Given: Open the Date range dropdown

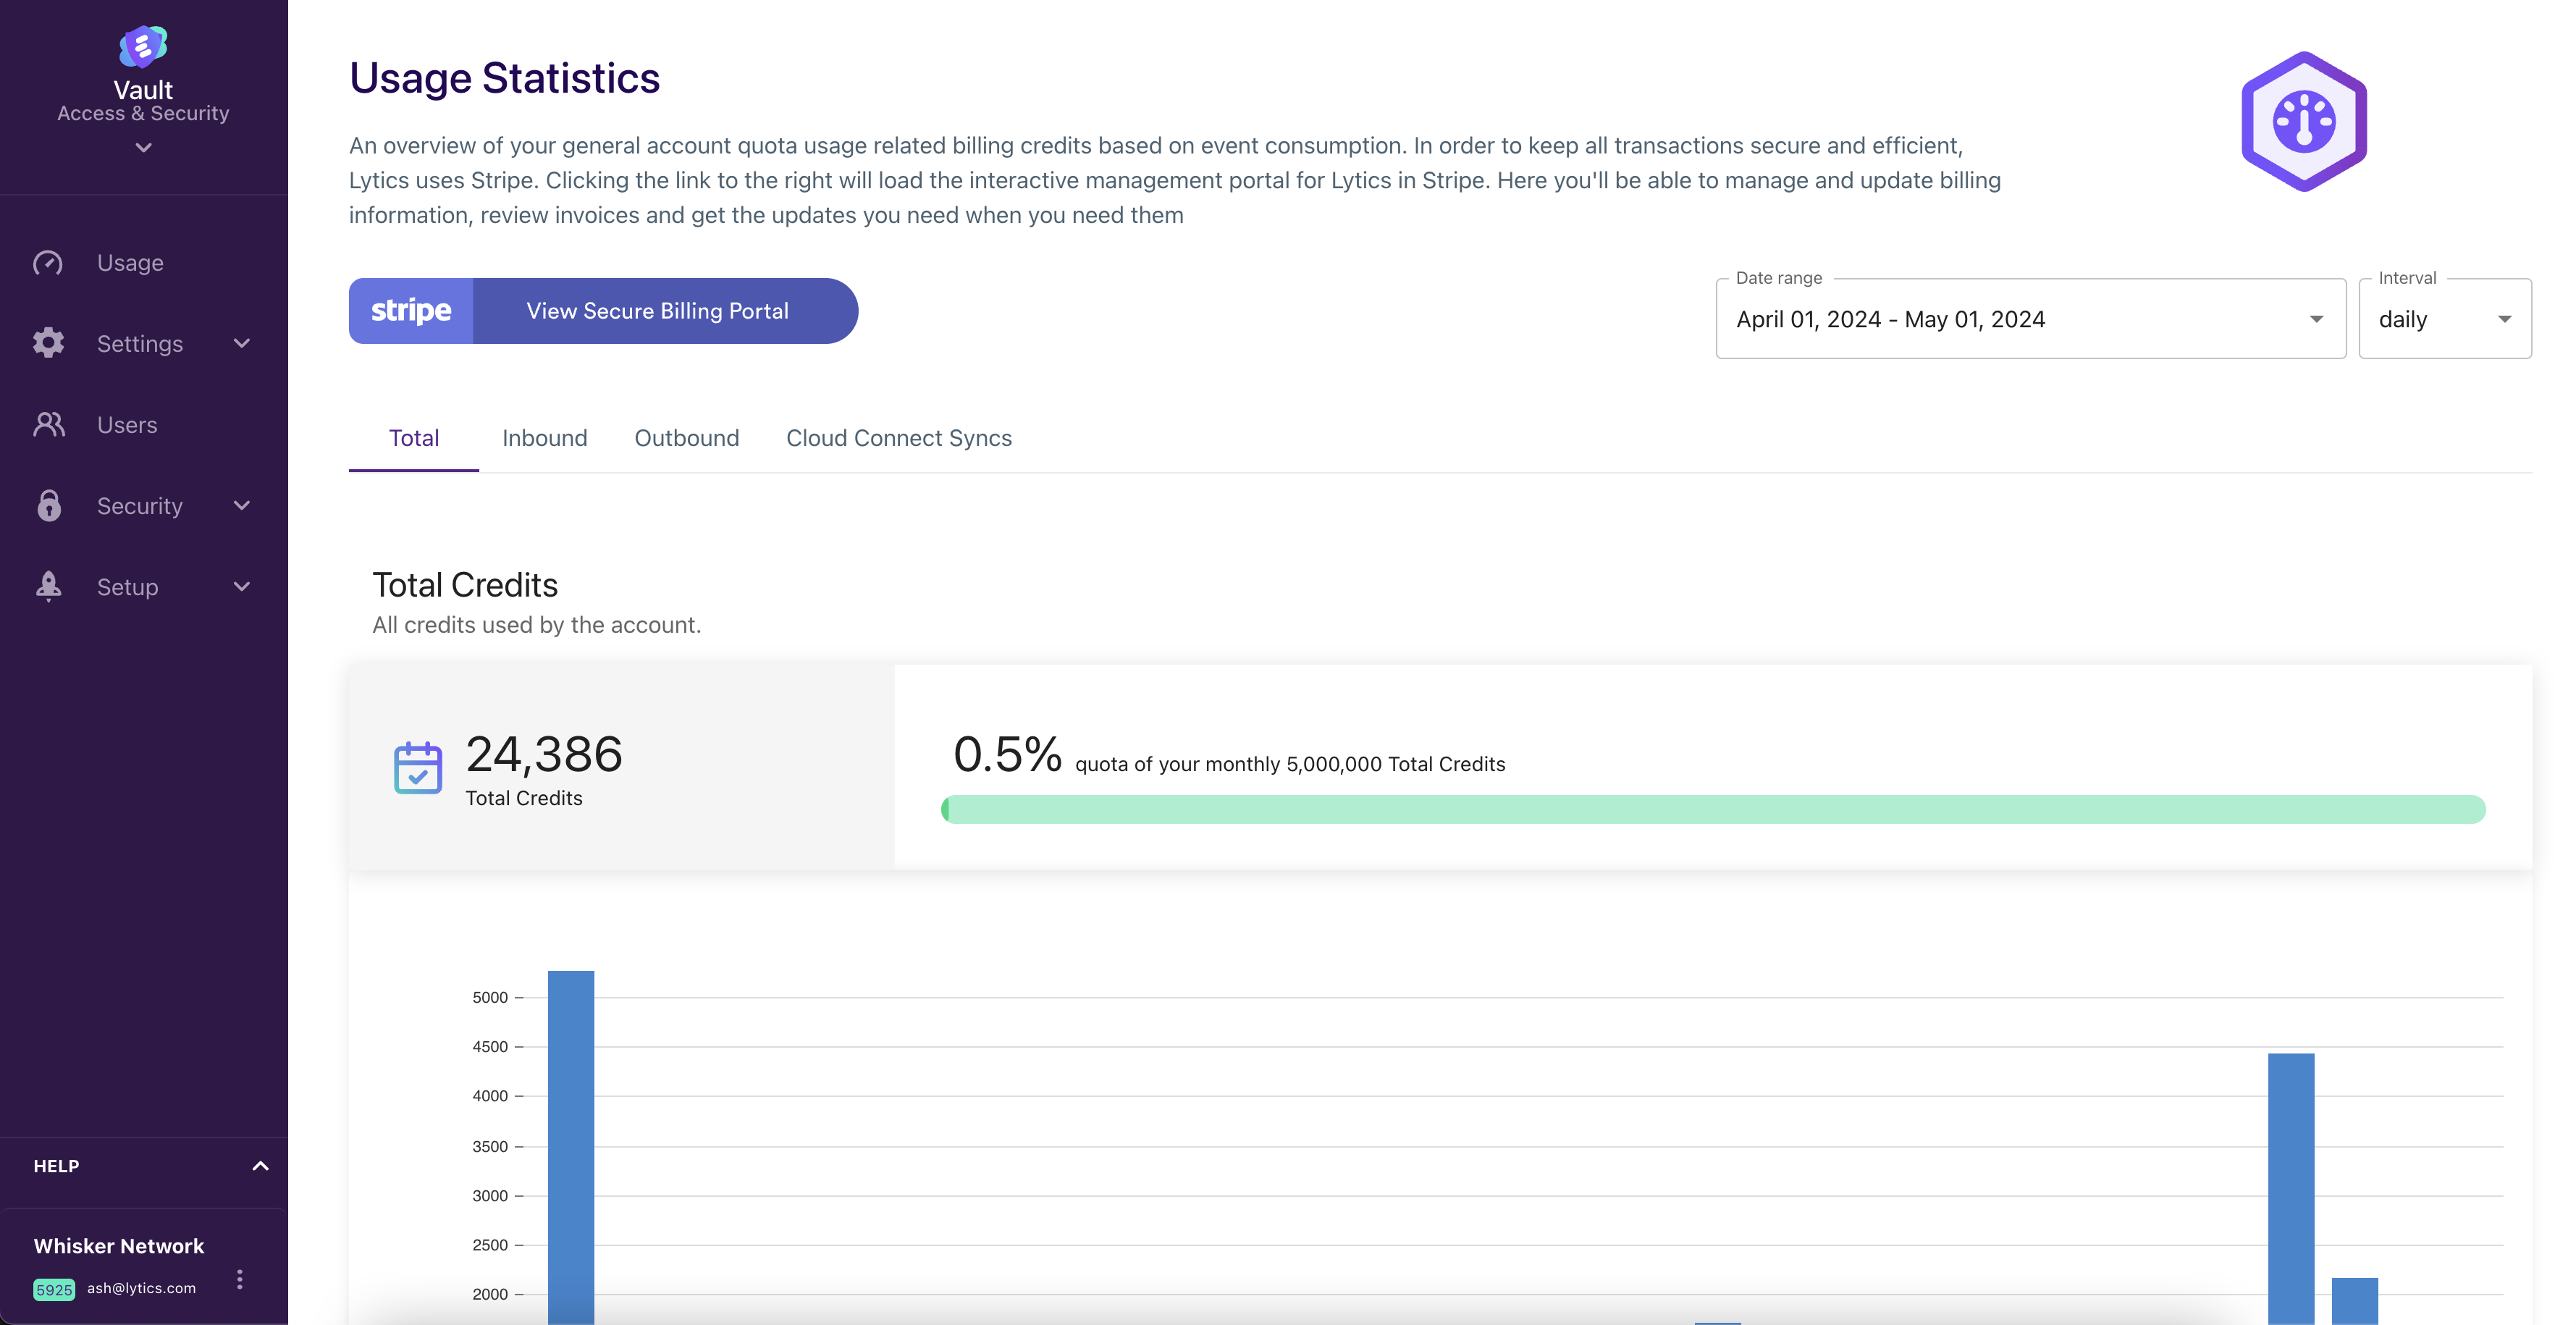Looking at the screenshot, I should (x=2030, y=319).
